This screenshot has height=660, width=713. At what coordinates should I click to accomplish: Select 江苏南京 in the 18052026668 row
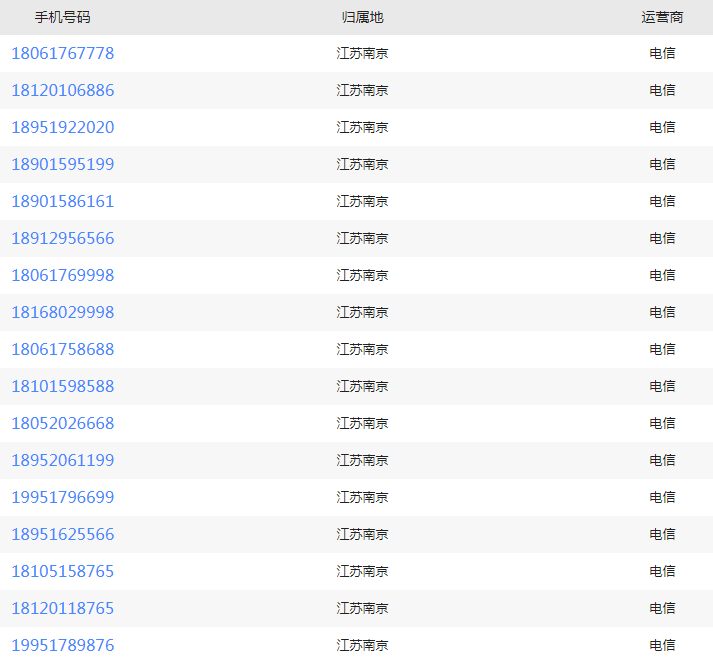pos(362,423)
